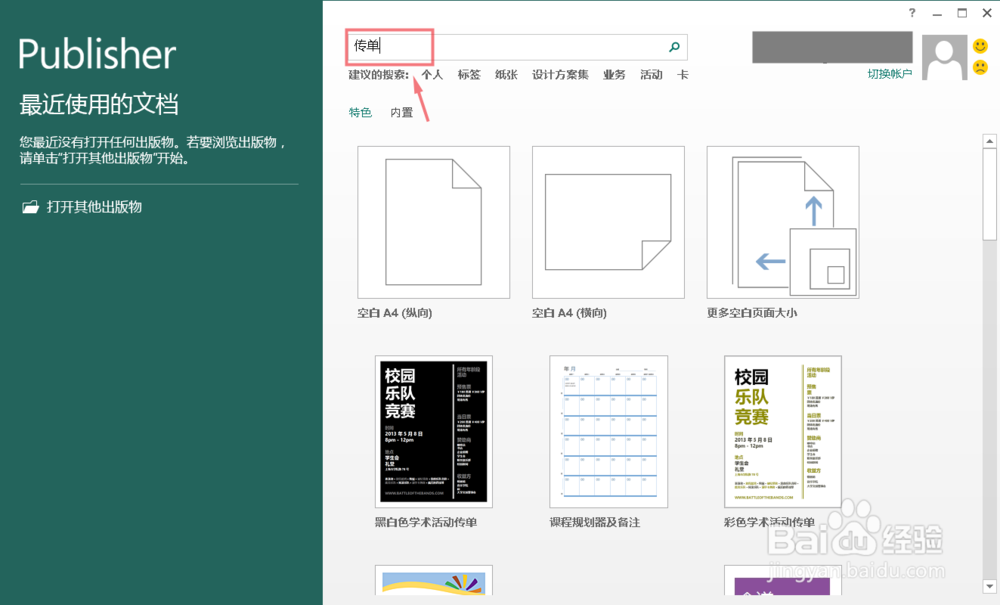Select the 更多空白页面大小 template option
The width and height of the screenshot is (1000, 605).
[783, 221]
